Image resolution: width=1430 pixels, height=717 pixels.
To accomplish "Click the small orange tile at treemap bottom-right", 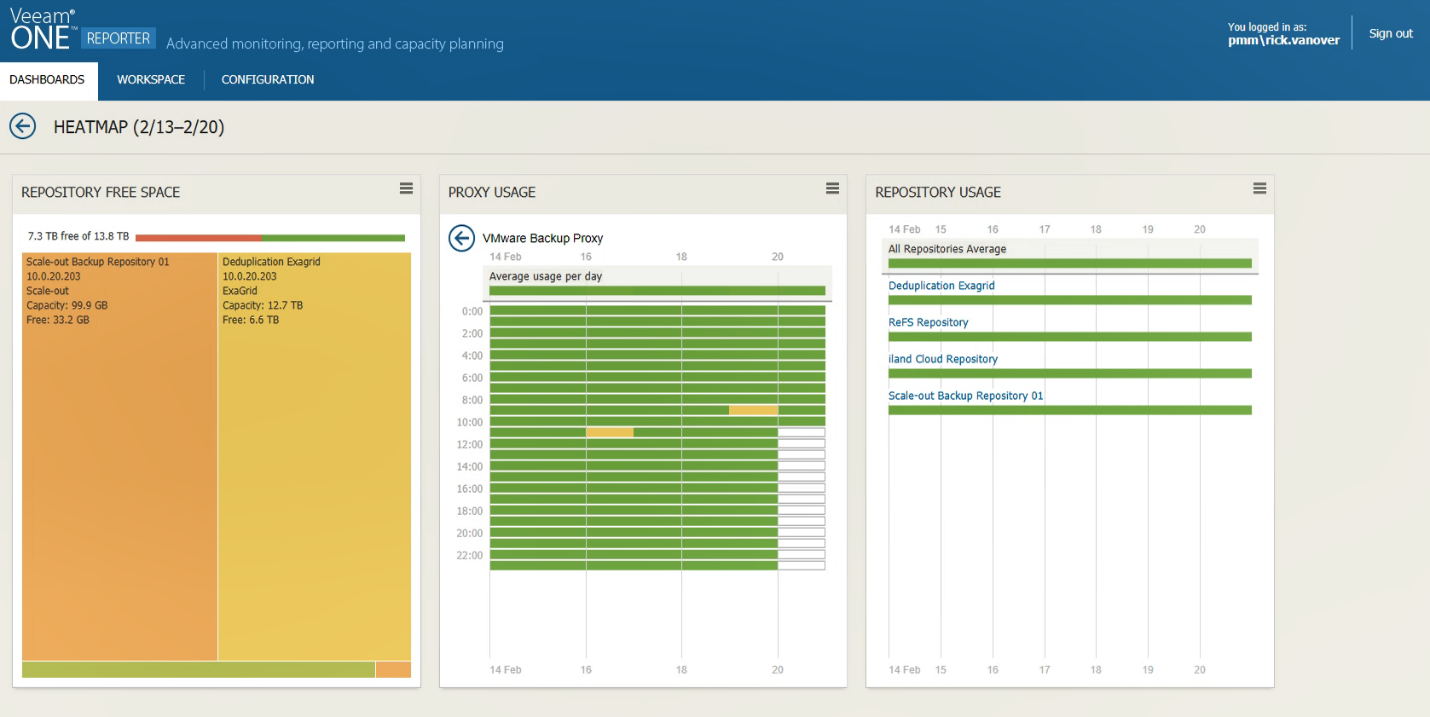I will [393, 670].
